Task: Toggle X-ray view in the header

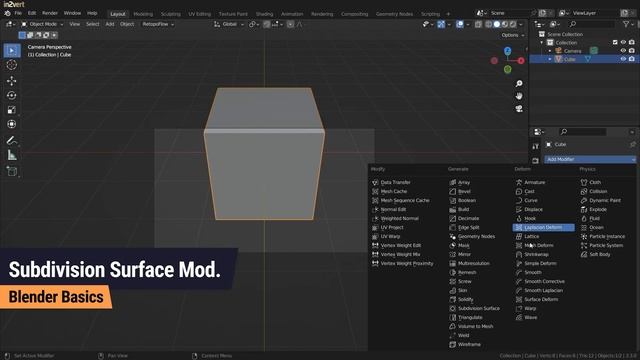Action: click(478, 24)
